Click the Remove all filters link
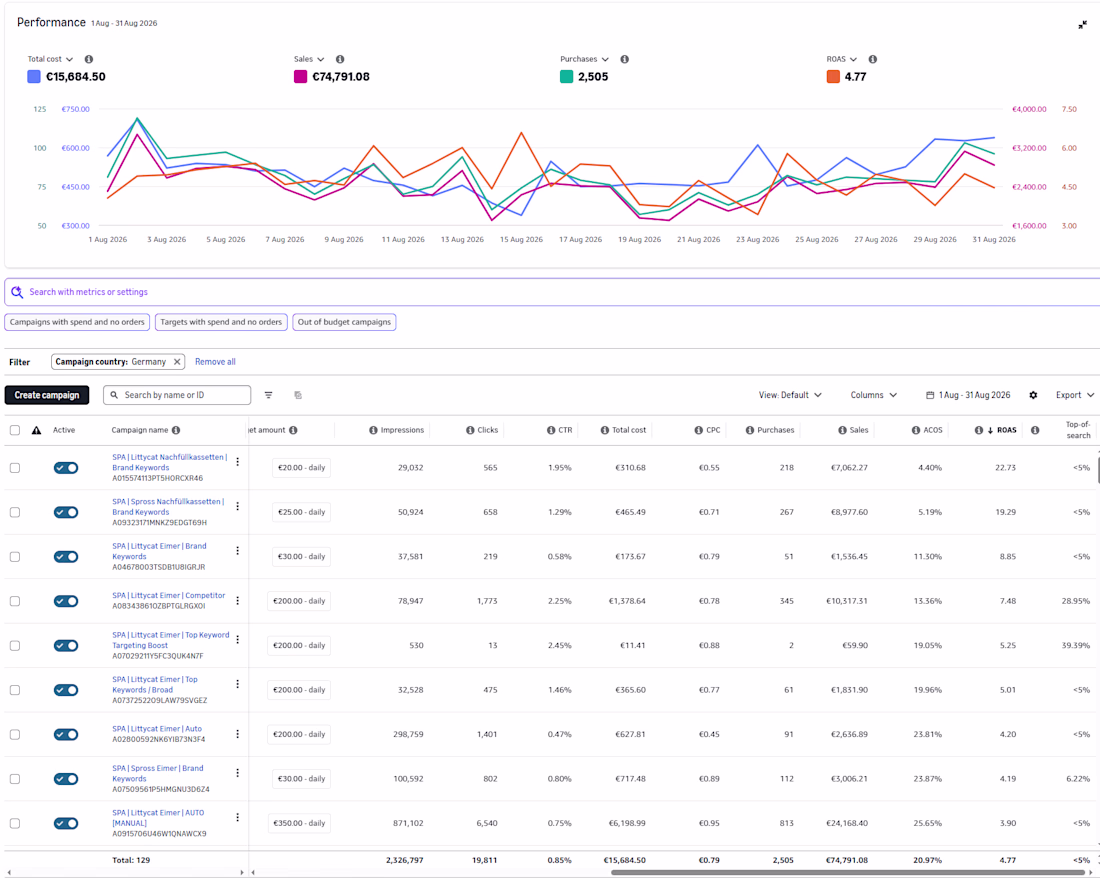 coord(215,362)
